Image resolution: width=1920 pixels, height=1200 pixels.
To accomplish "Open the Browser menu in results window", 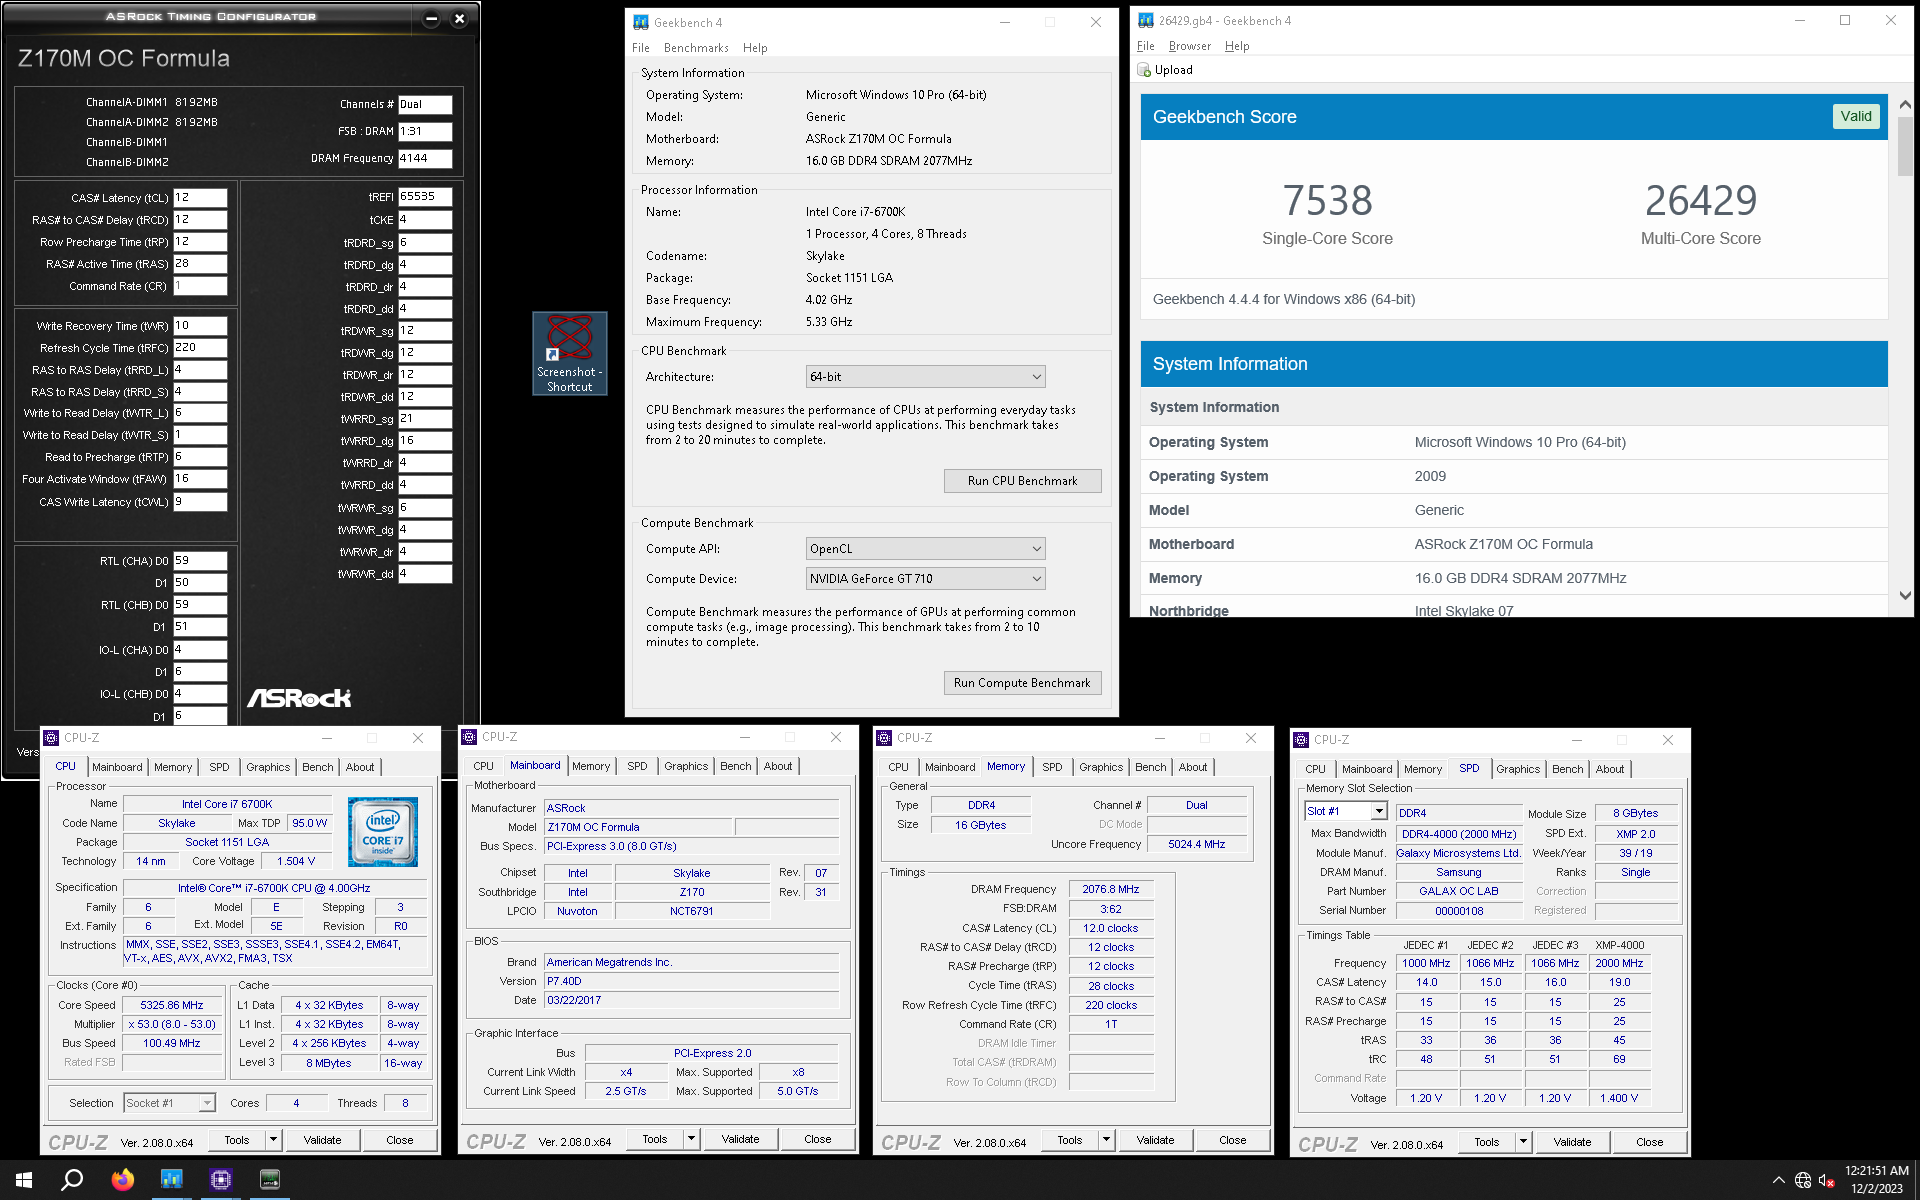I will click(x=1189, y=46).
